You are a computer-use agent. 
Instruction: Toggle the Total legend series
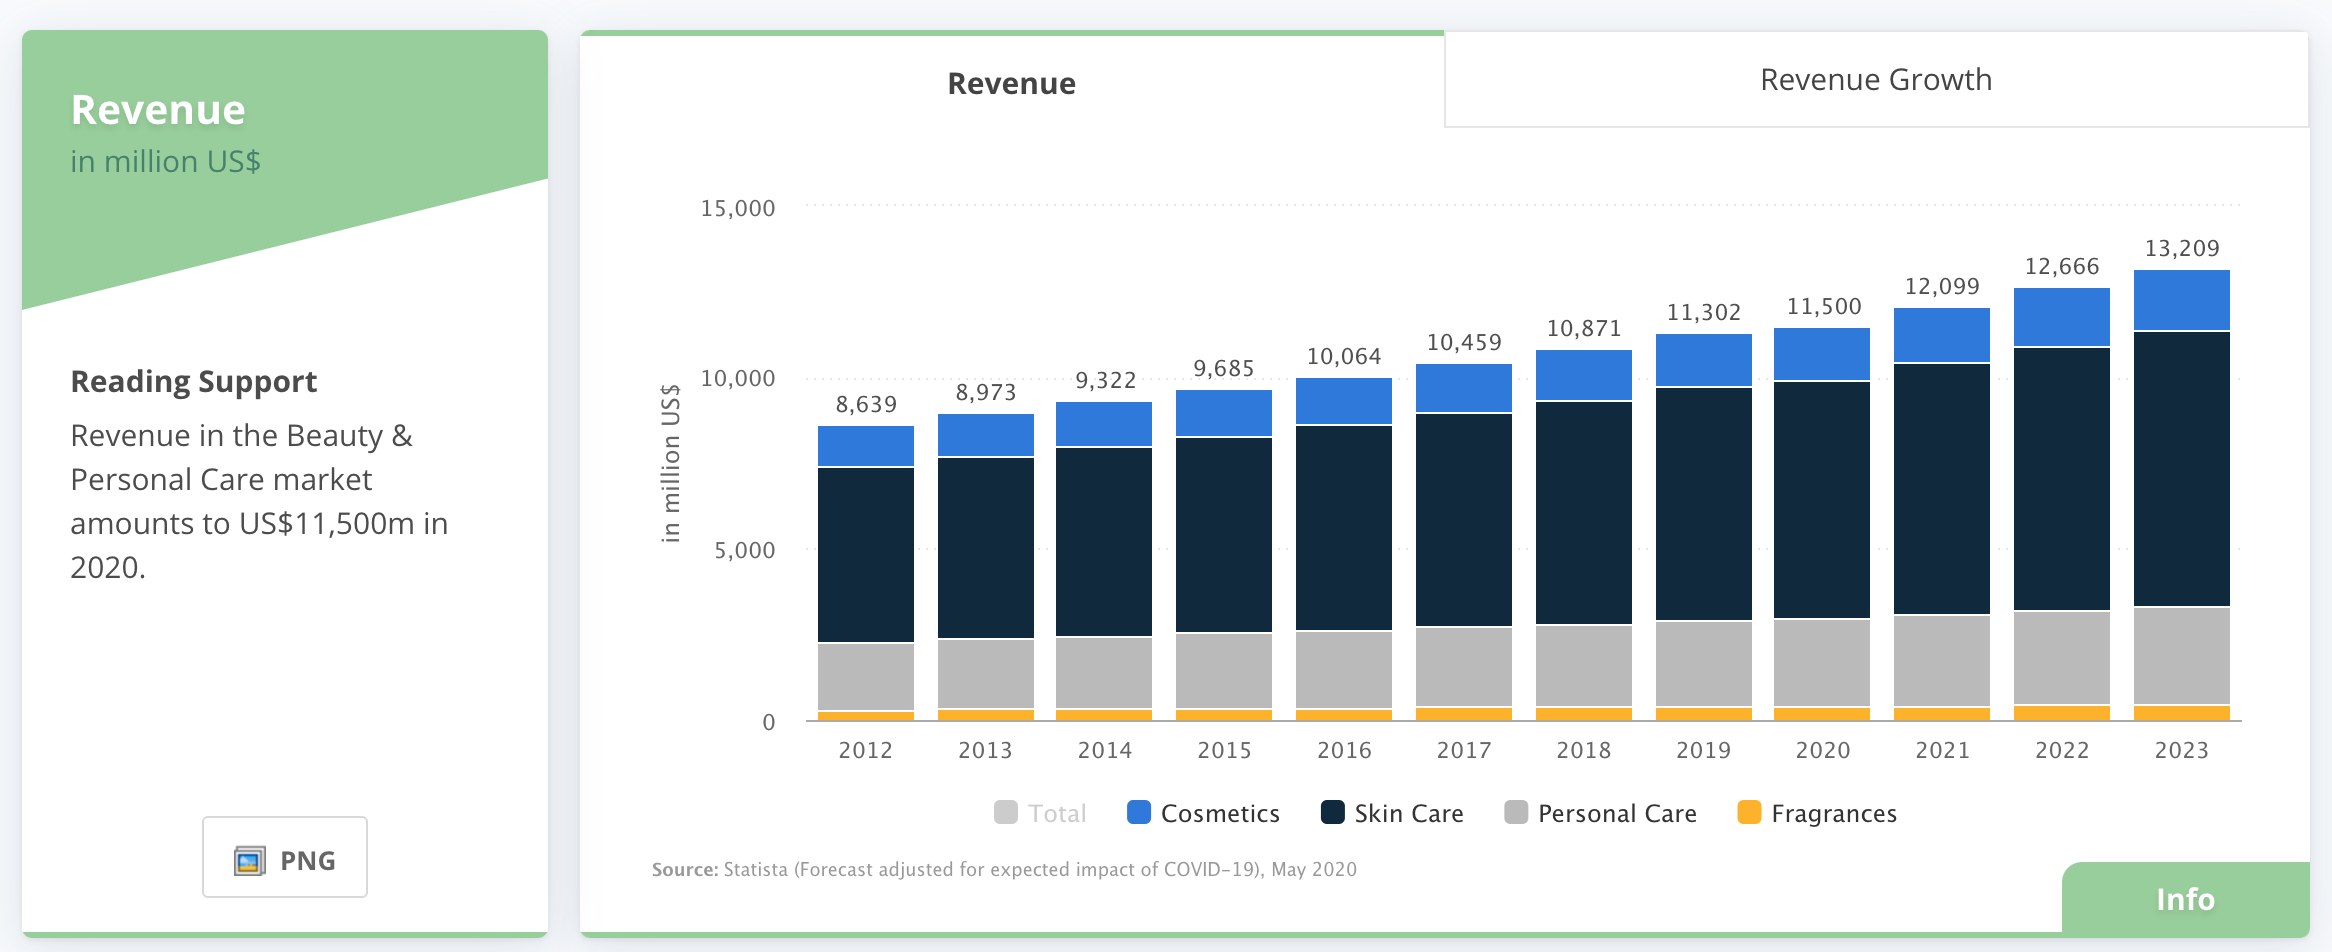click(x=1040, y=813)
